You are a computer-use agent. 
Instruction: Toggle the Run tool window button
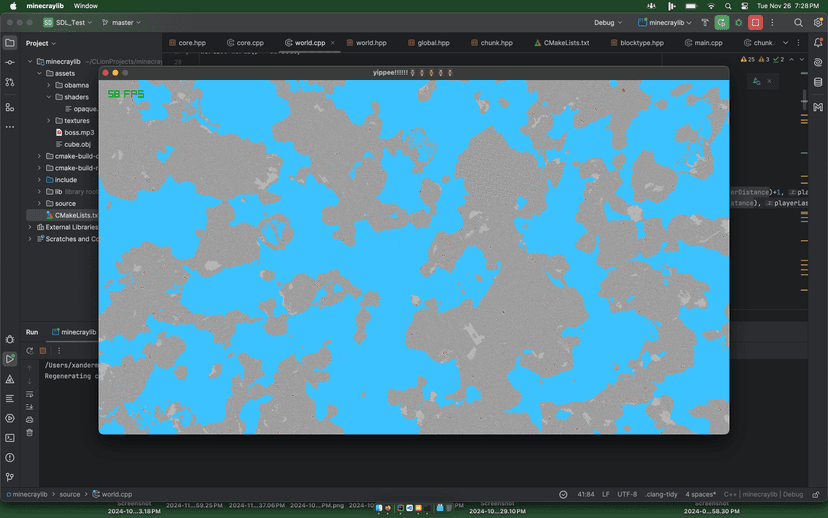coord(10,359)
